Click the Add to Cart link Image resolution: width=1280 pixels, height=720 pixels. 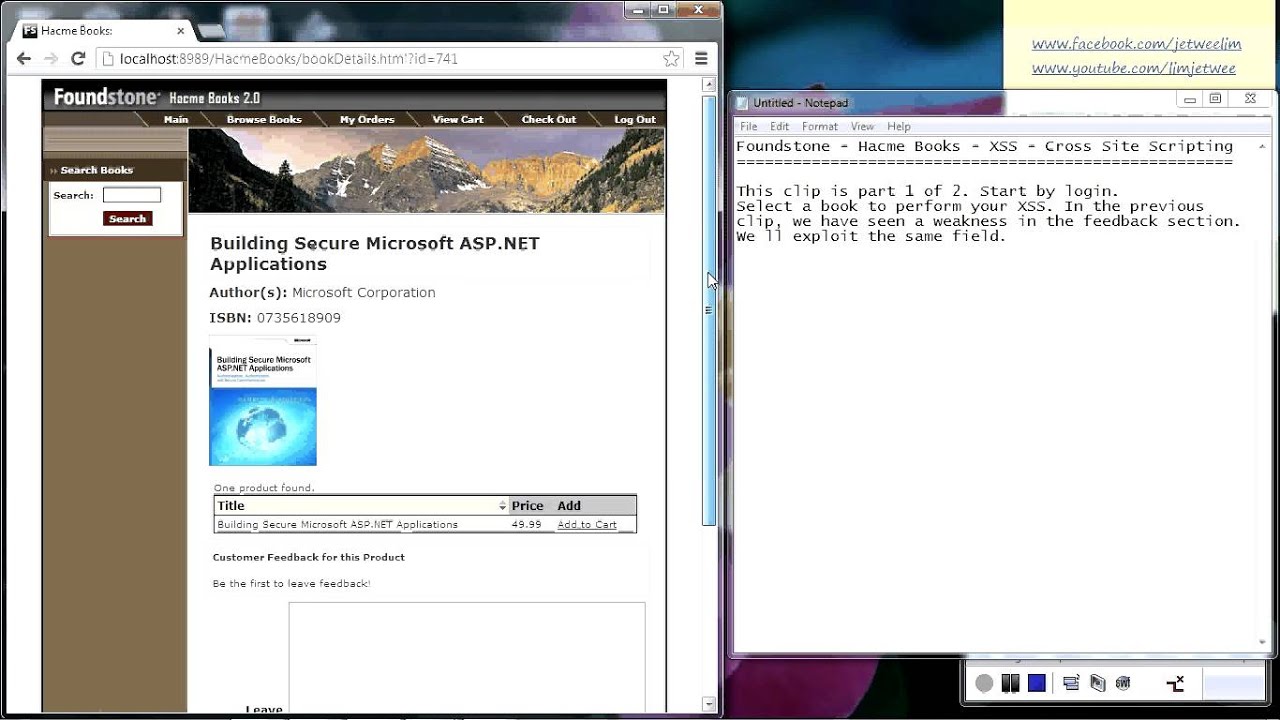pyautogui.click(x=587, y=524)
